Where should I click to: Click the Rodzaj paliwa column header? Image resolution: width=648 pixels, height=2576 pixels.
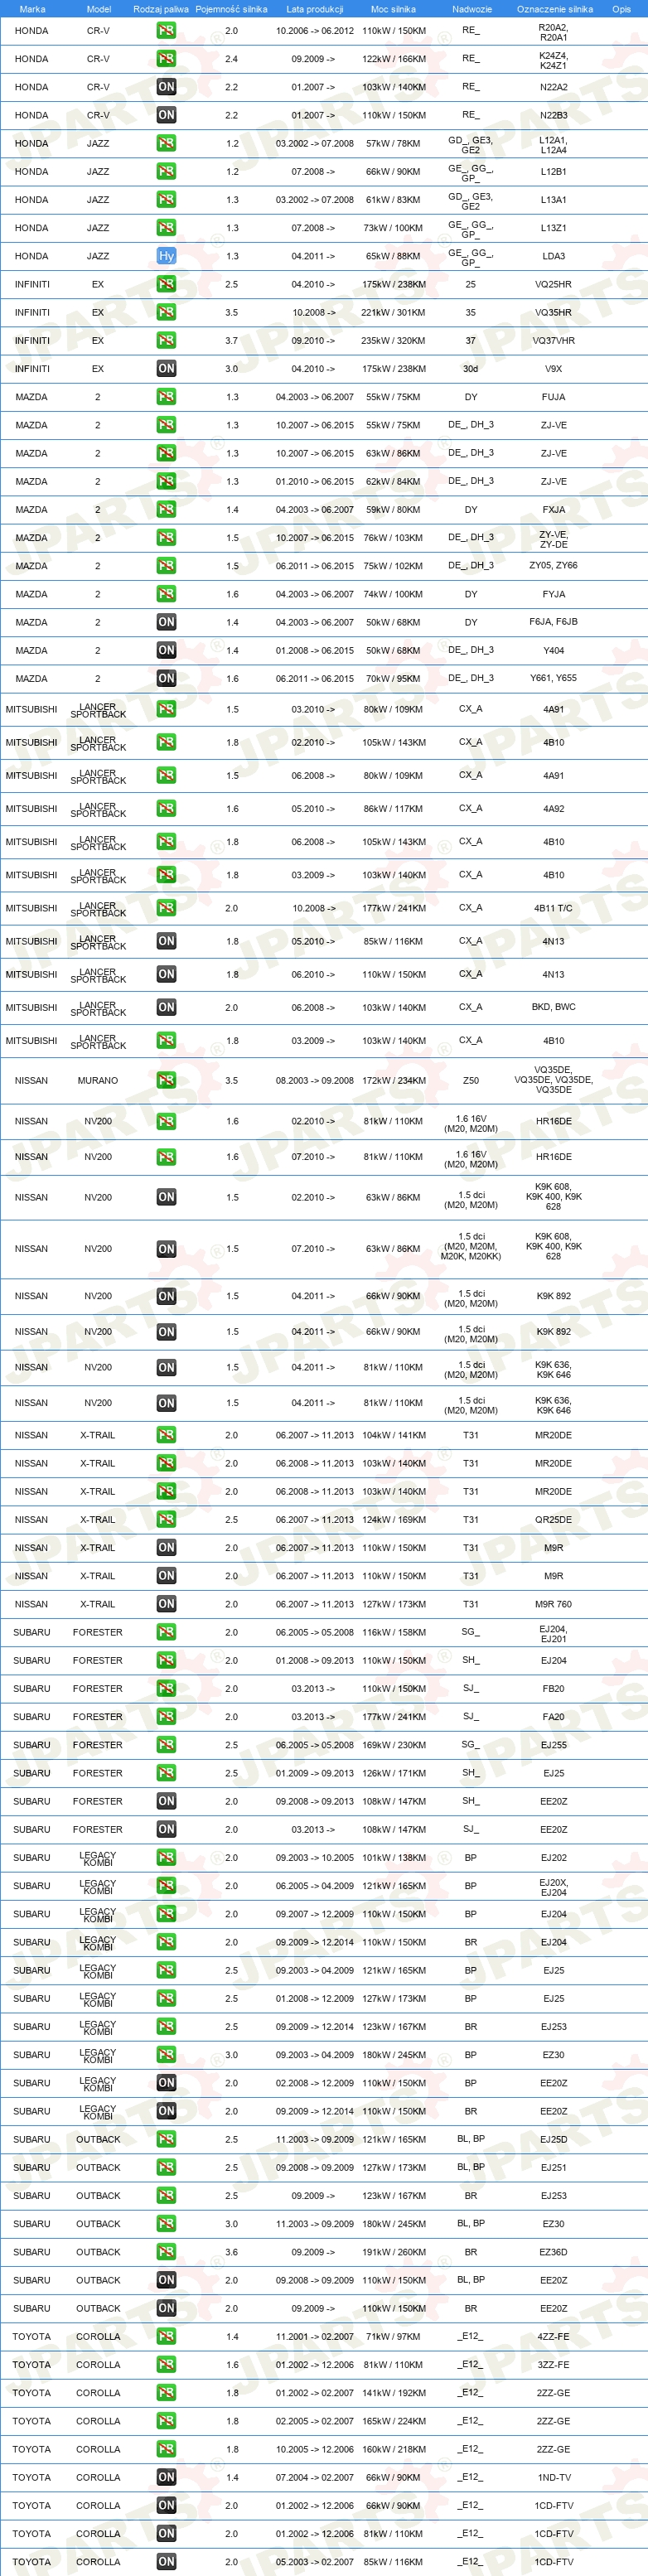161,9
